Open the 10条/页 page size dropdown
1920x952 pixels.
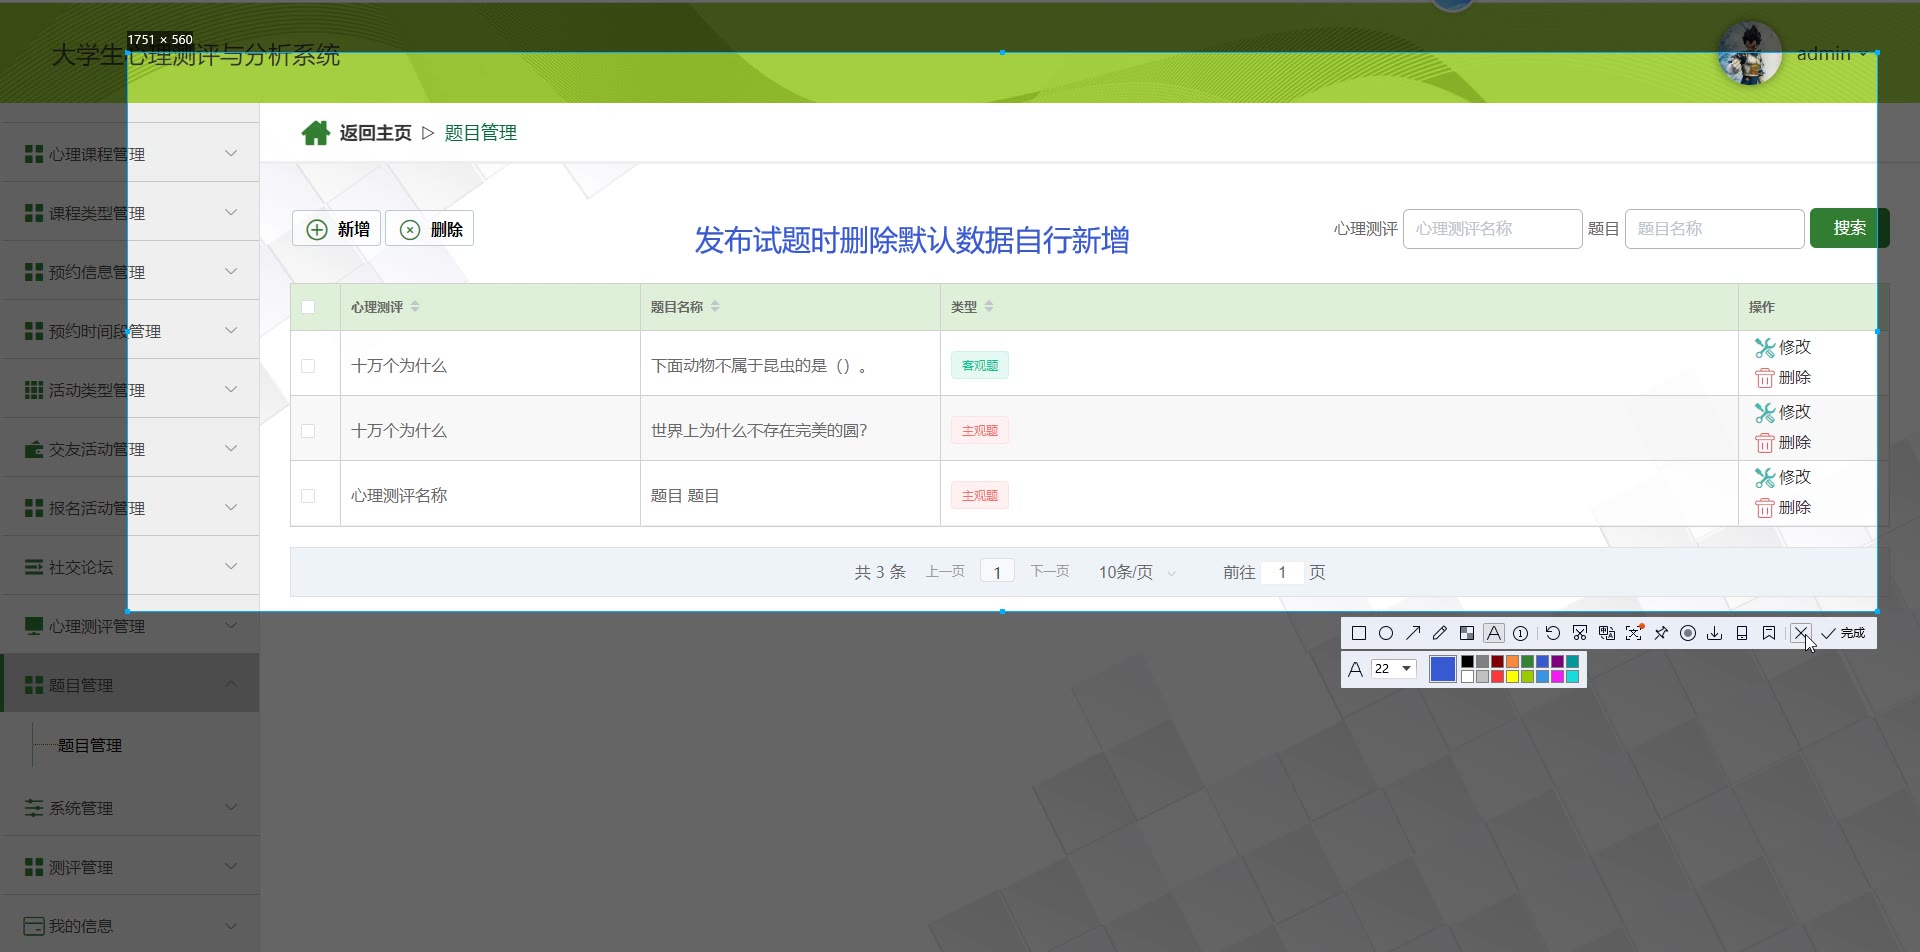pyautogui.click(x=1137, y=572)
